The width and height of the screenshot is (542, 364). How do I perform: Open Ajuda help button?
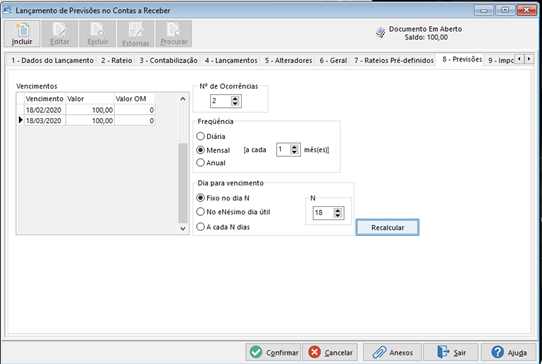508,352
